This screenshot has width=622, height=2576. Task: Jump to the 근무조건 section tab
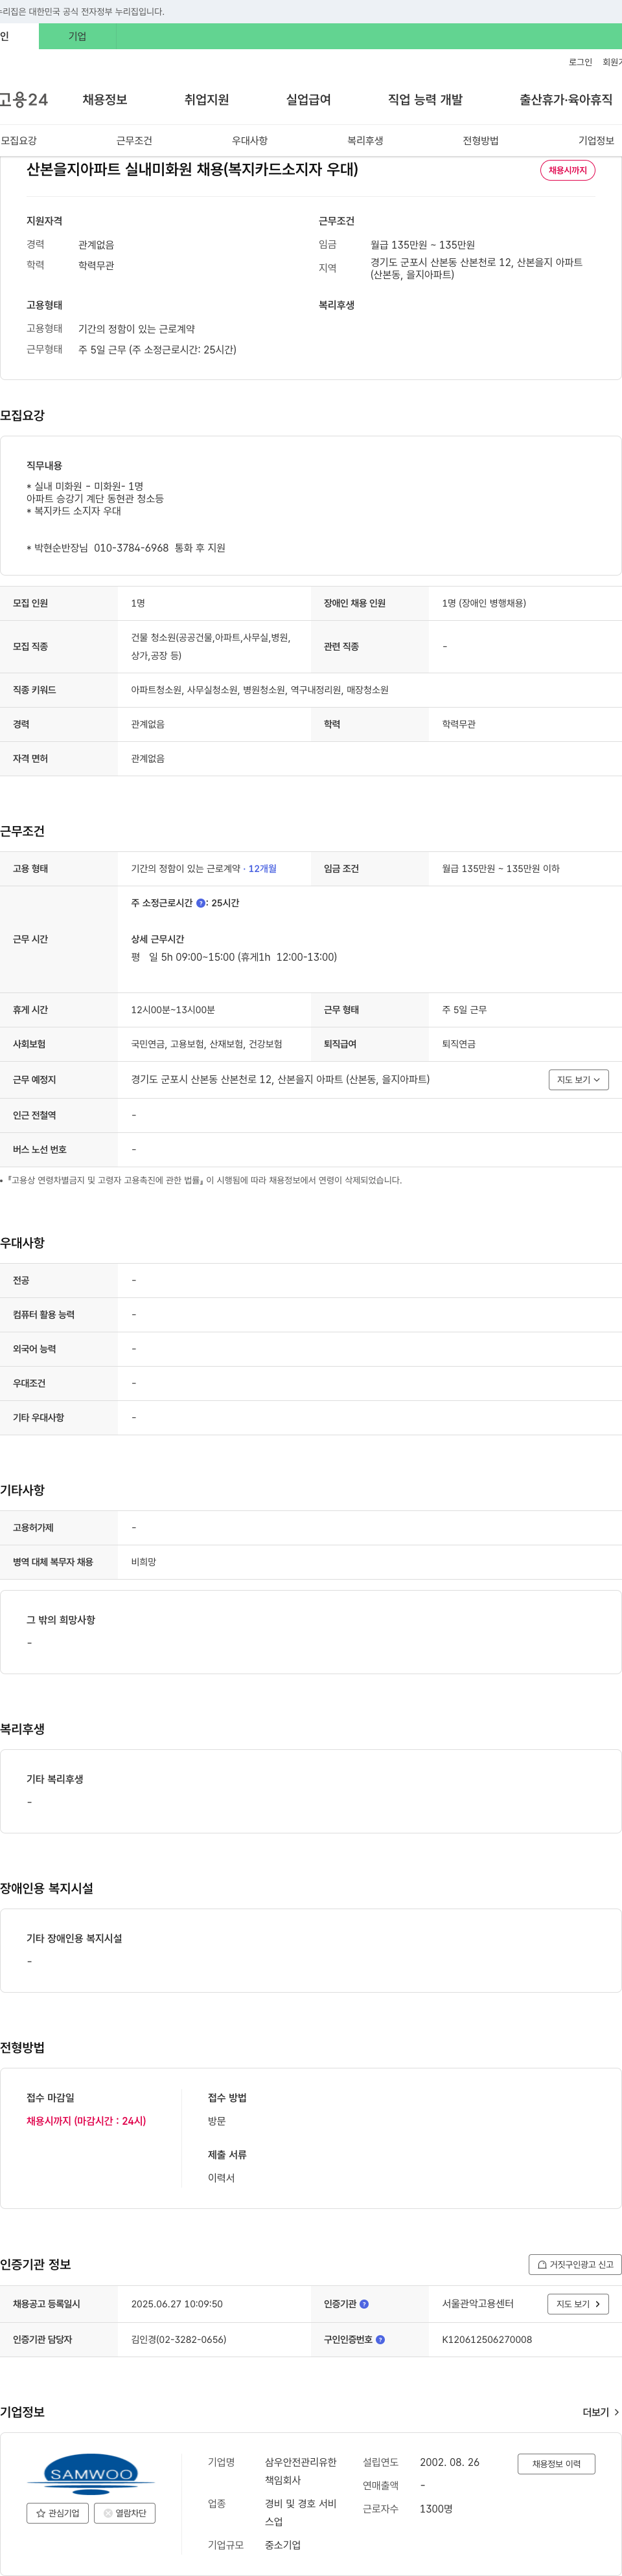pos(134,141)
